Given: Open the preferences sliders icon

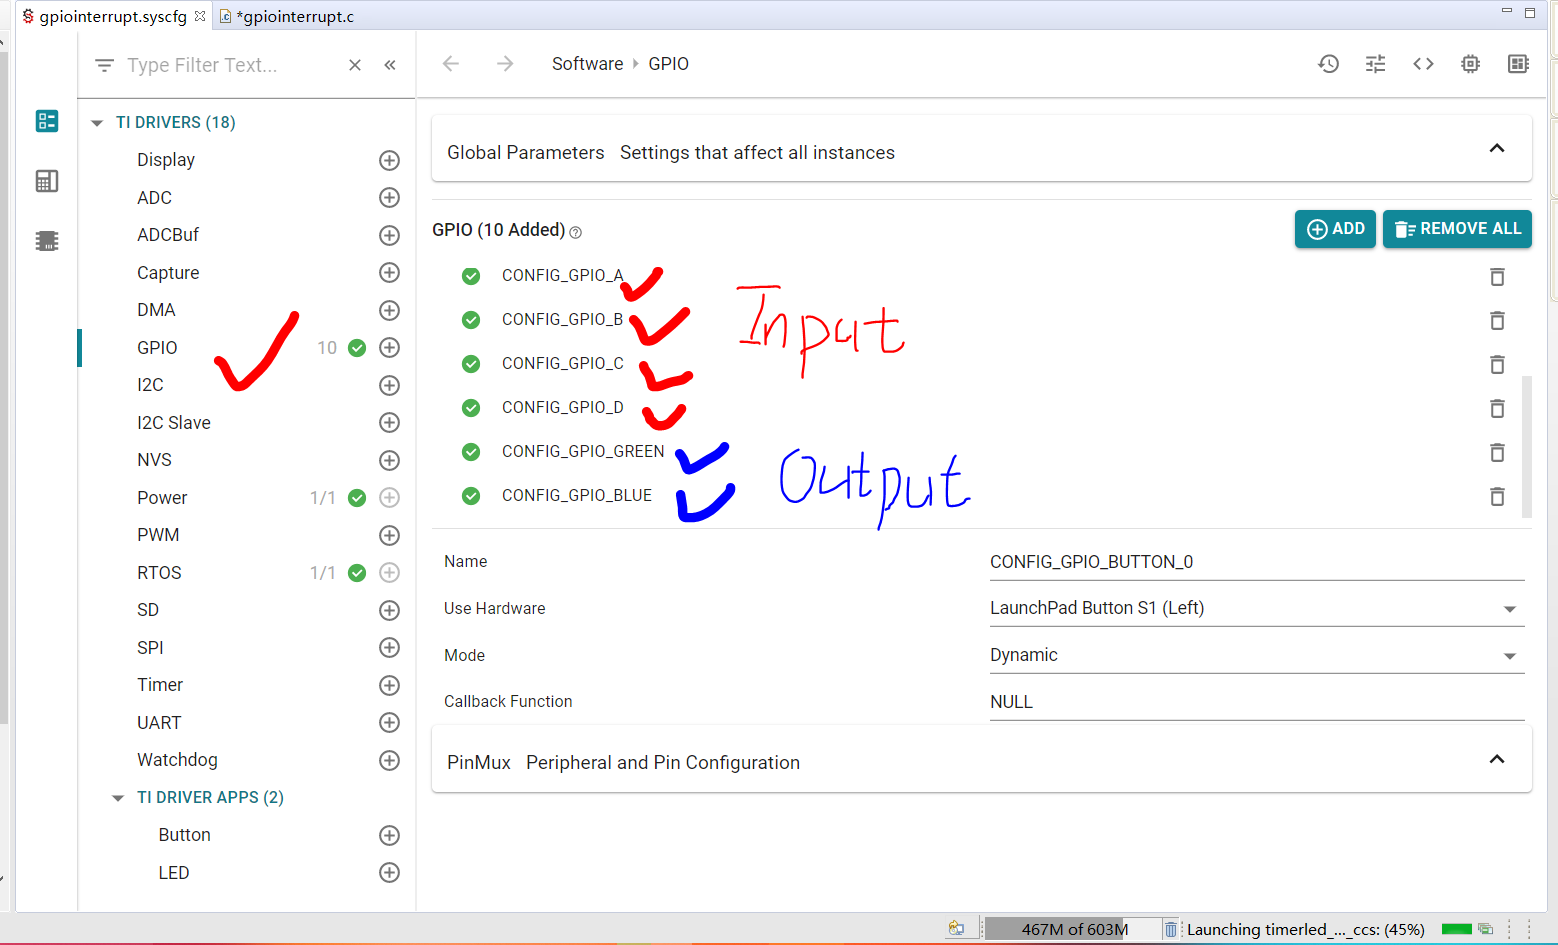Looking at the screenshot, I should pos(1375,64).
